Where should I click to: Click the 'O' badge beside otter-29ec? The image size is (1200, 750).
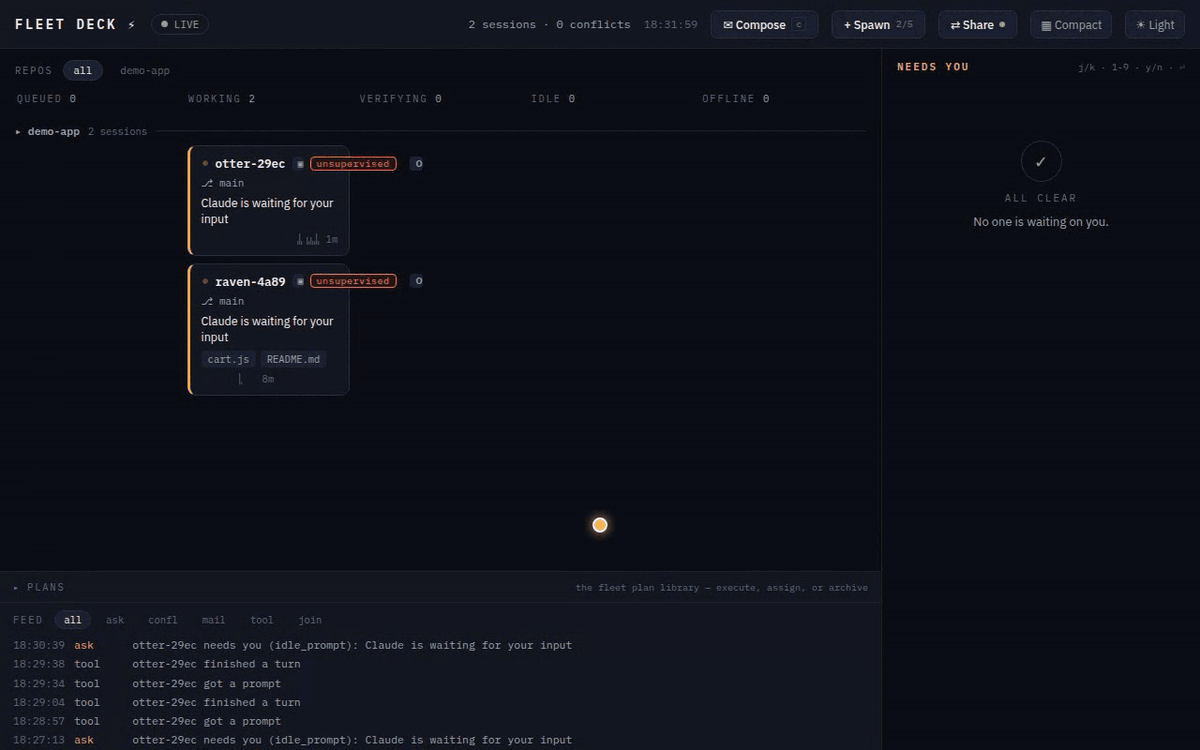tap(418, 164)
